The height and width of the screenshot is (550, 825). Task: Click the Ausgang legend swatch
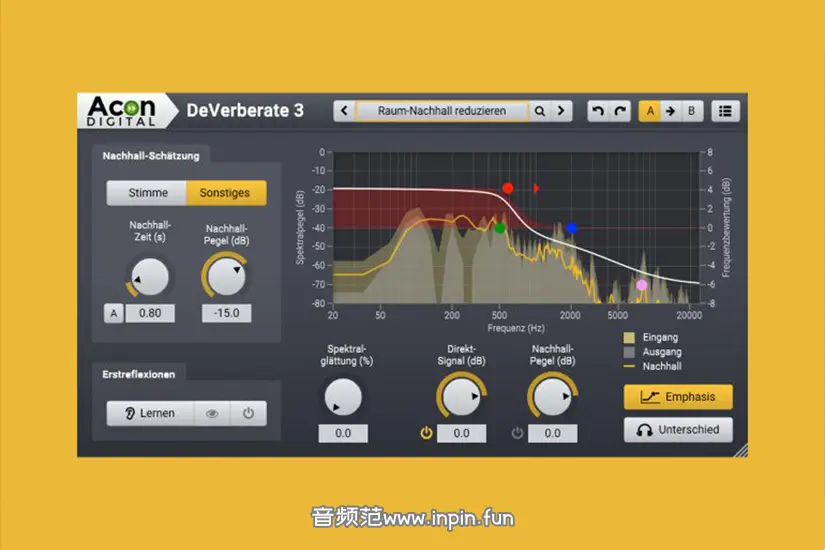629,352
